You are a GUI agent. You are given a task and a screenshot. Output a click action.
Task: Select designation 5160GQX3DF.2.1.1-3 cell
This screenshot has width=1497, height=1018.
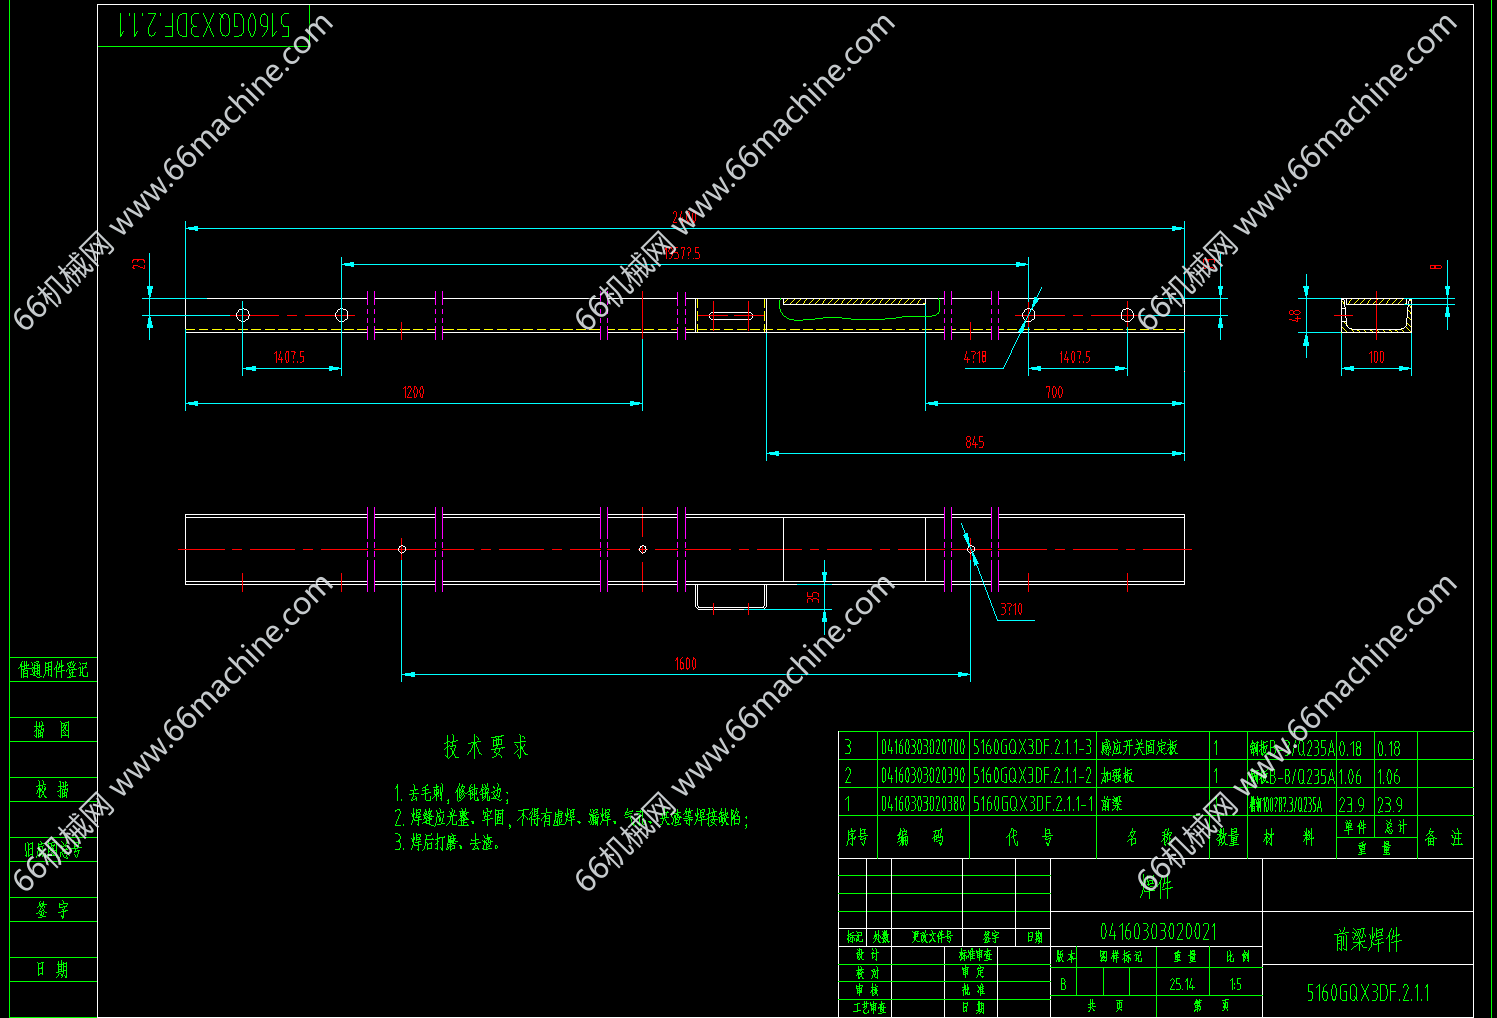[1033, 748]
